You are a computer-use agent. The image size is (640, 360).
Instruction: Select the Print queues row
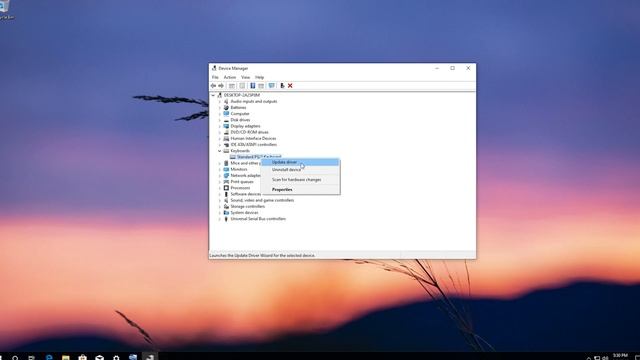pyautogui.click(x=242, y=182)
